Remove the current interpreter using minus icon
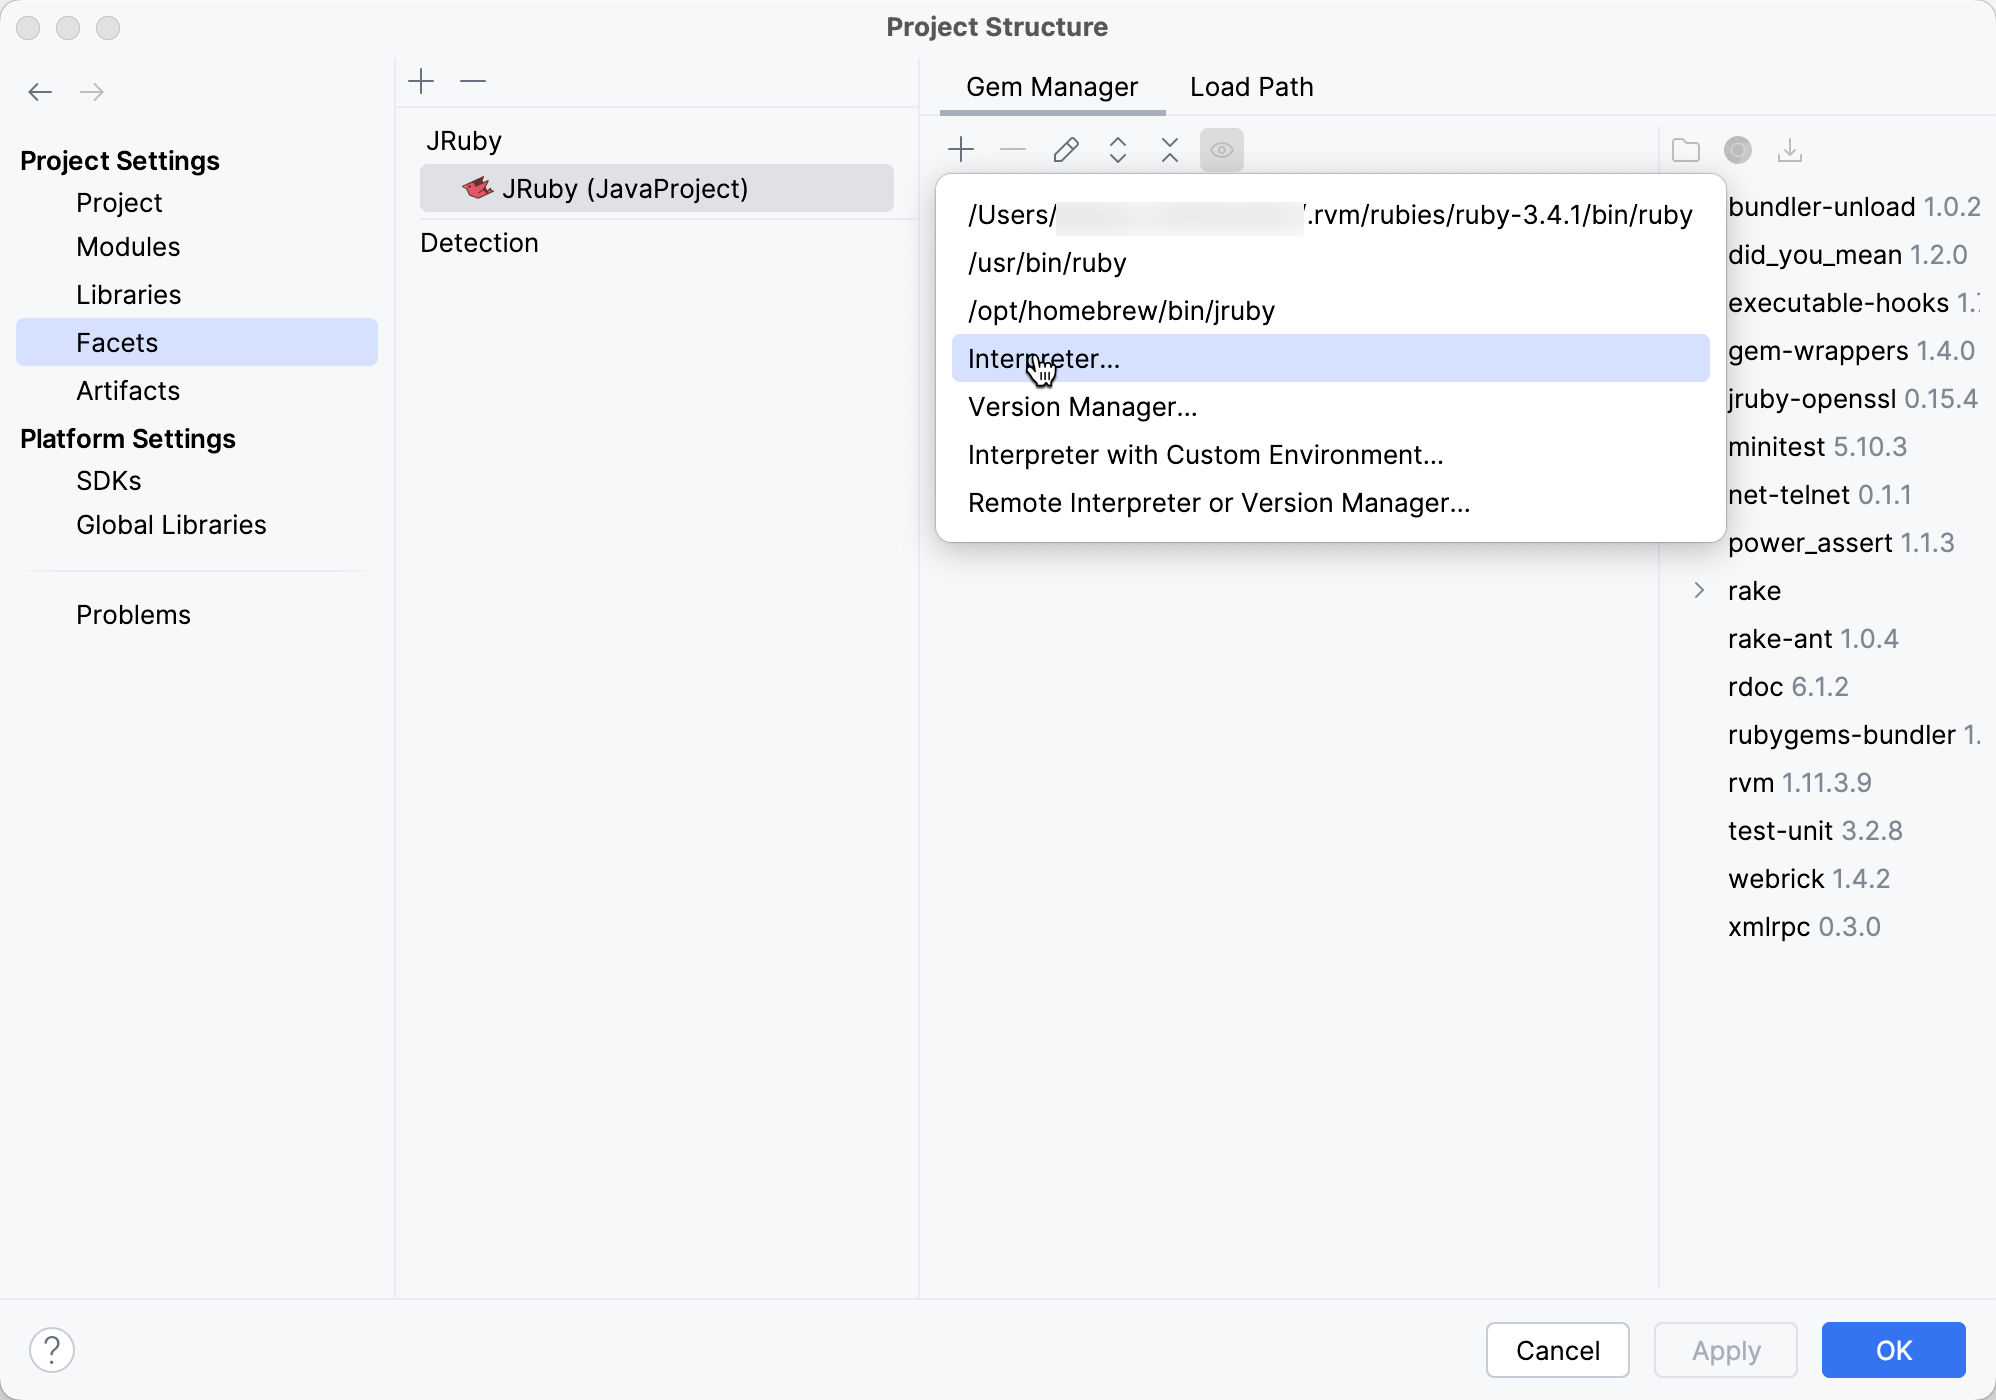 click(x=1013, y=150)
